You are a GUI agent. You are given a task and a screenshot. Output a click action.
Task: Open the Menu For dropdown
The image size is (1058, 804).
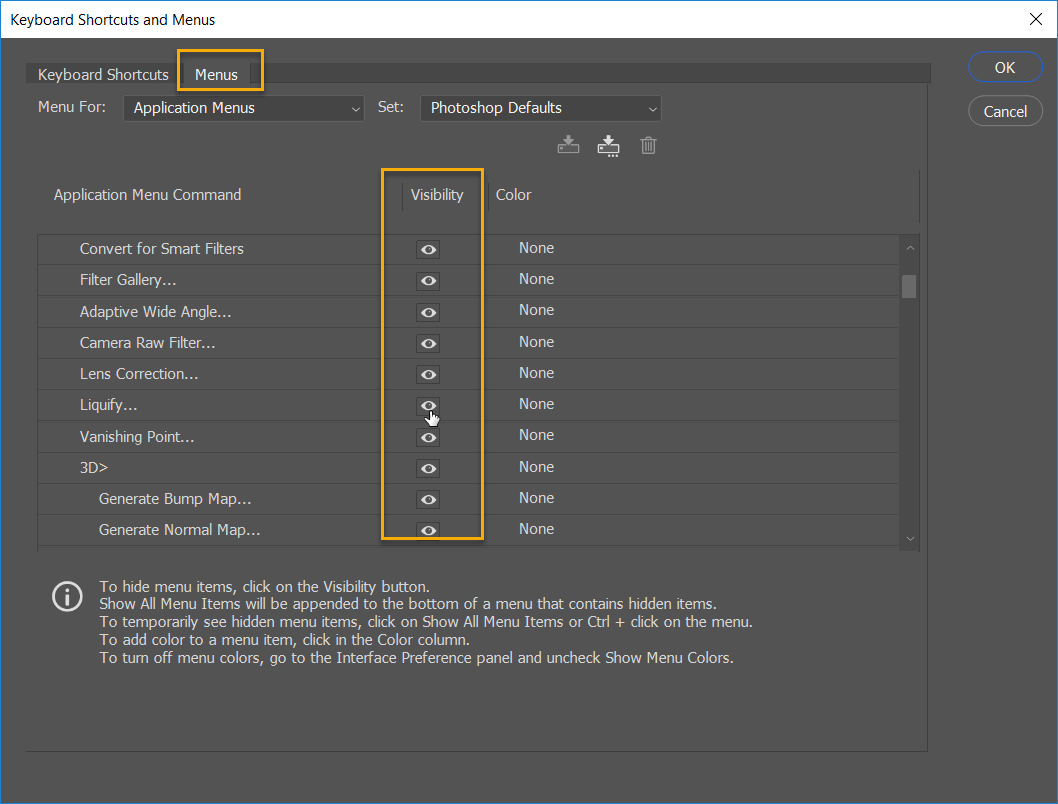(243, 107)
